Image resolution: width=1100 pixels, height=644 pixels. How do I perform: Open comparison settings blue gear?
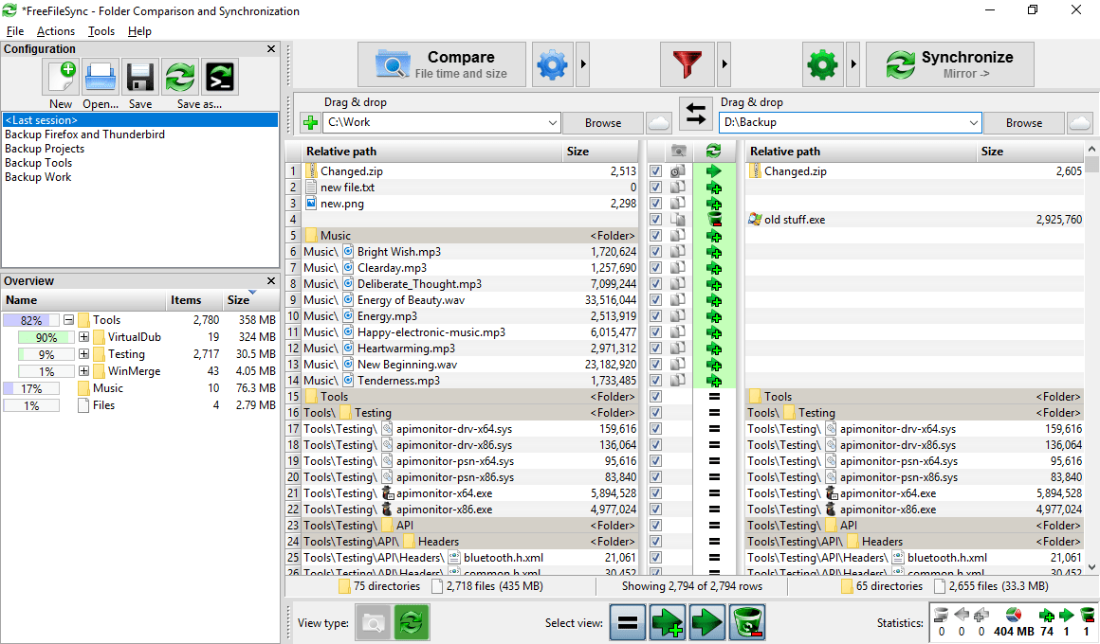click(551, 65)
